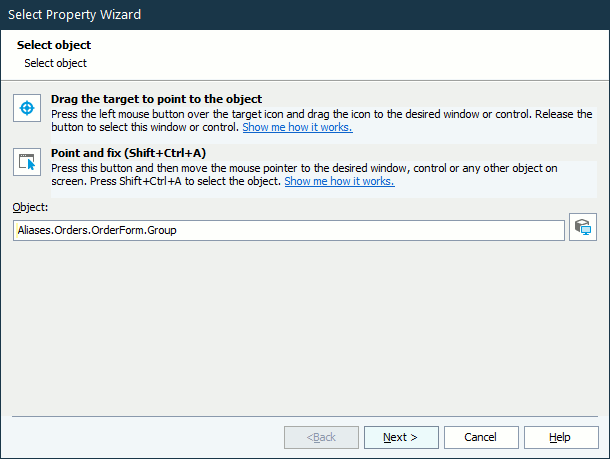
Task: Click the 'Select Property Wizard' title bar
Action: click(300, 14)
